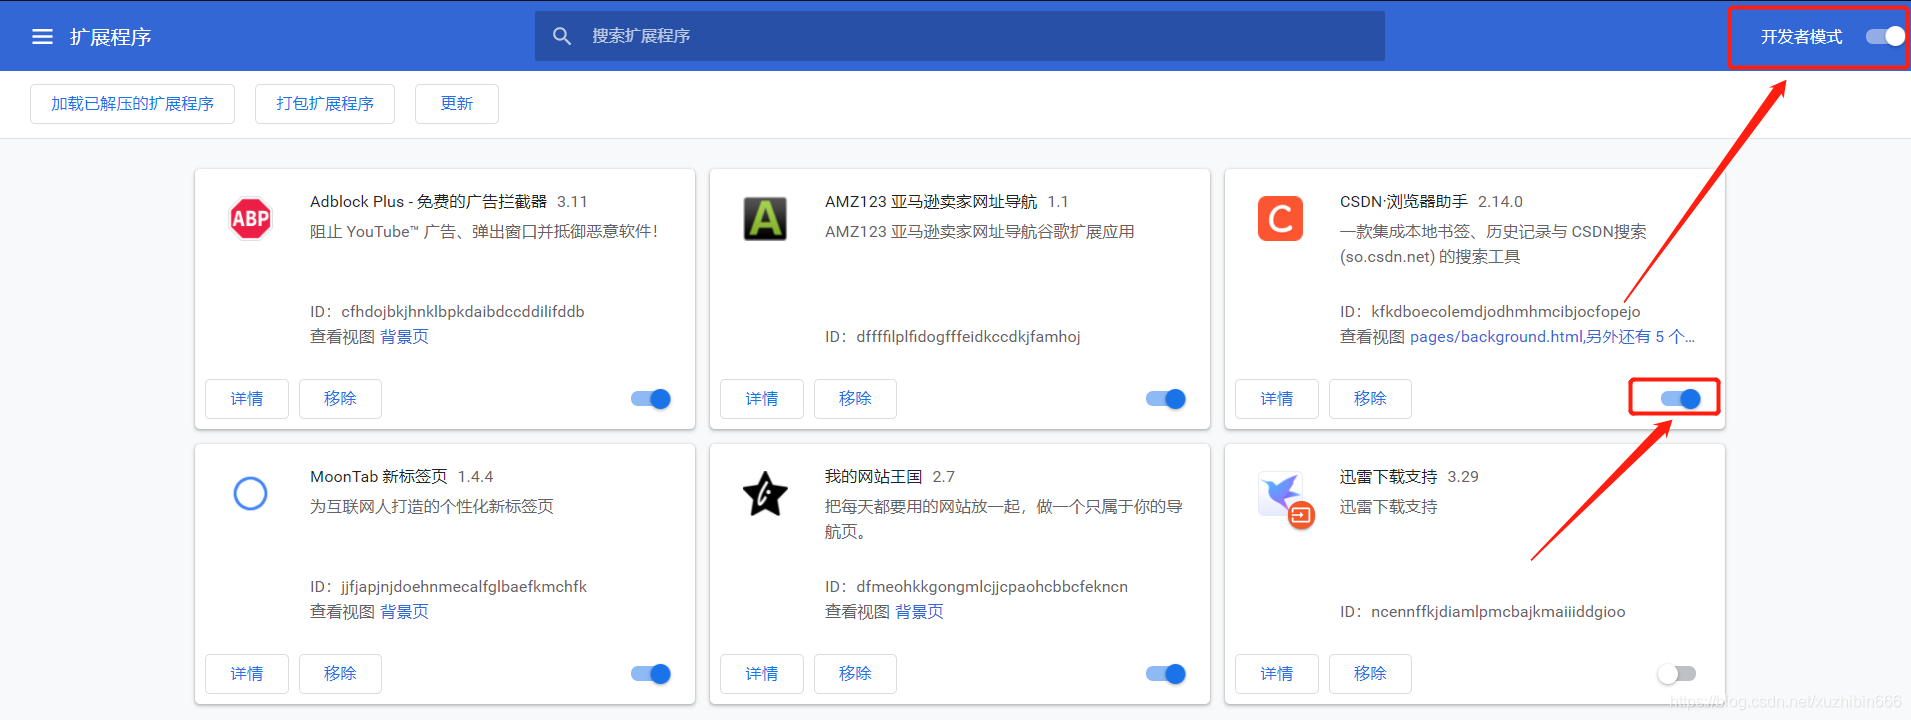Click 移除 to remove 迅雷下载支持
The width and height of the screenshot is (1911, 720).
(1370, 674)
